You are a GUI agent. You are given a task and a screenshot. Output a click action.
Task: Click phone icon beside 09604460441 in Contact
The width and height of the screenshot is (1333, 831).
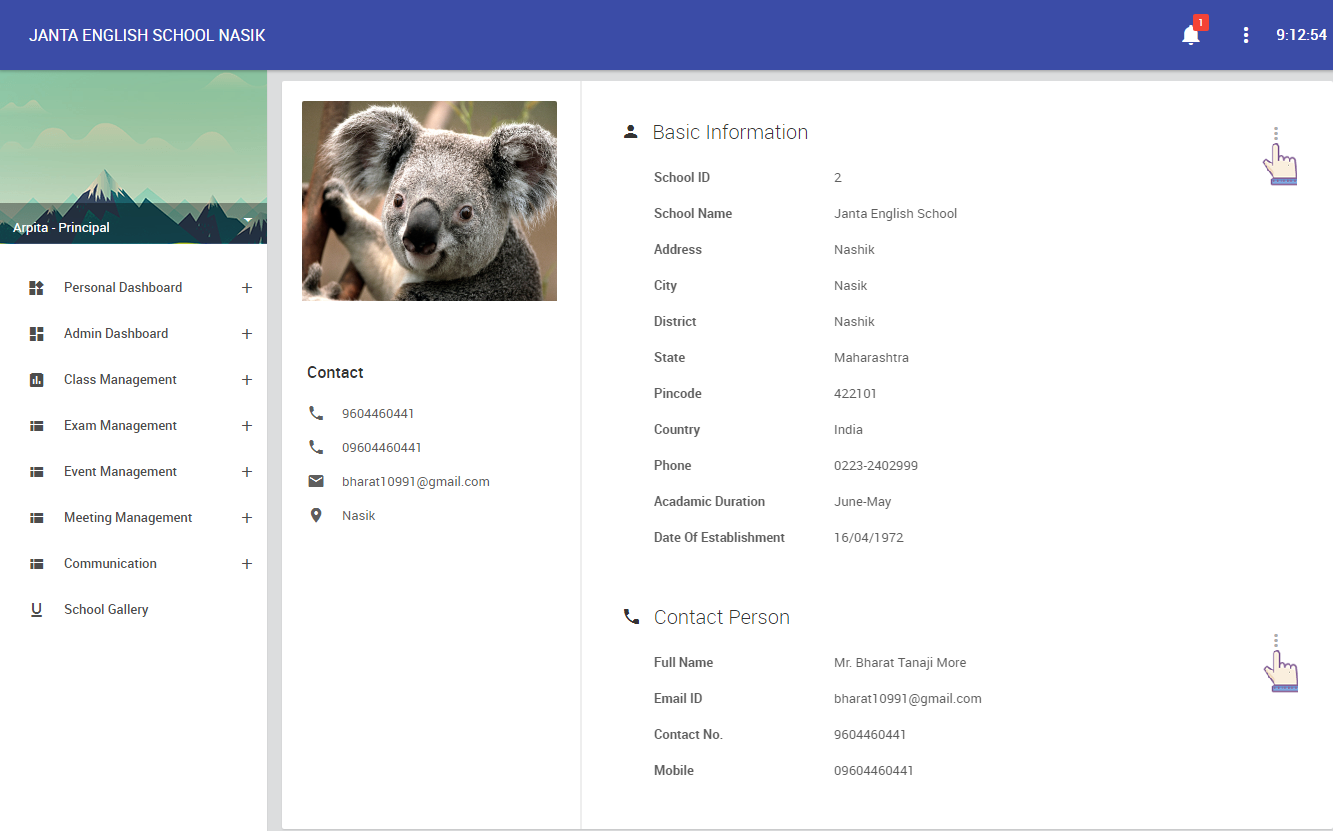tap(316, 447)
